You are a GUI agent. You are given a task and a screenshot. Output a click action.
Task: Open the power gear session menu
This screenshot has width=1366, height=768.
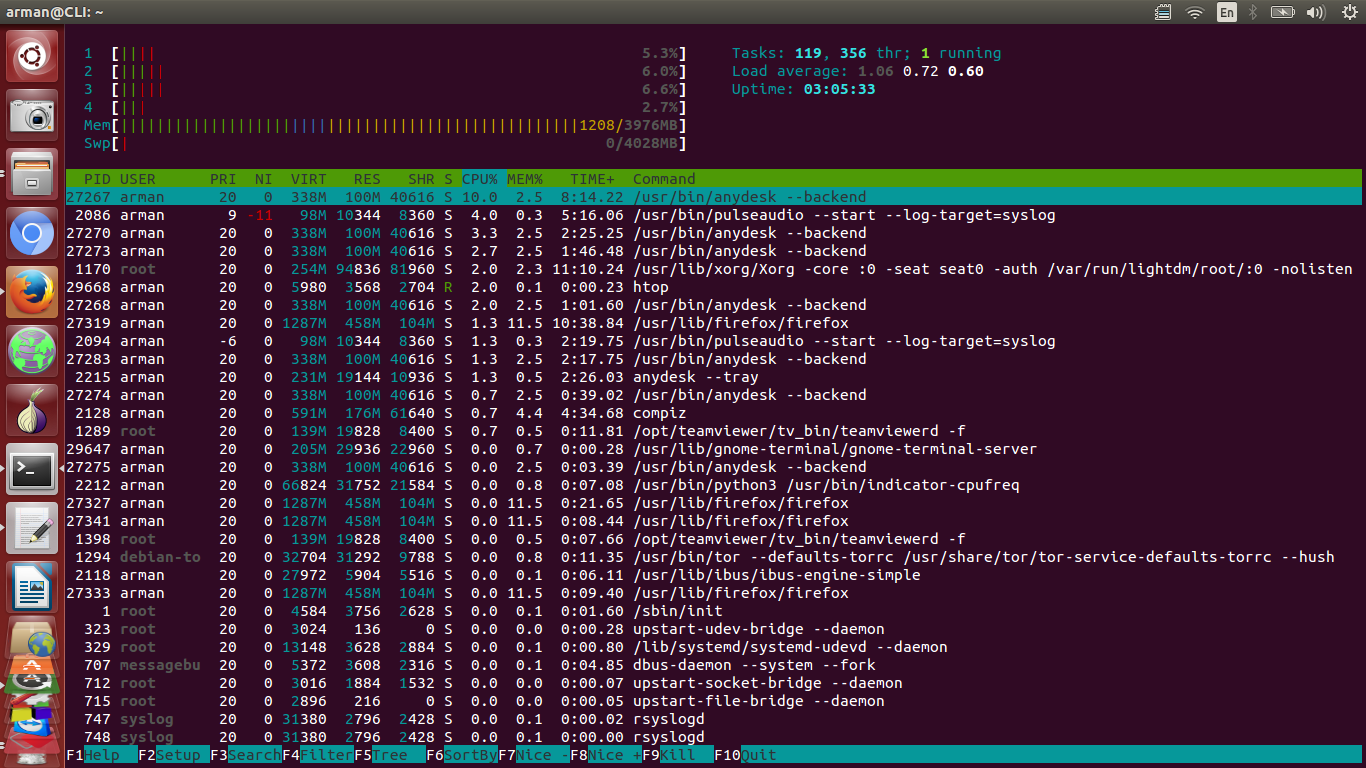(1347, 12)
